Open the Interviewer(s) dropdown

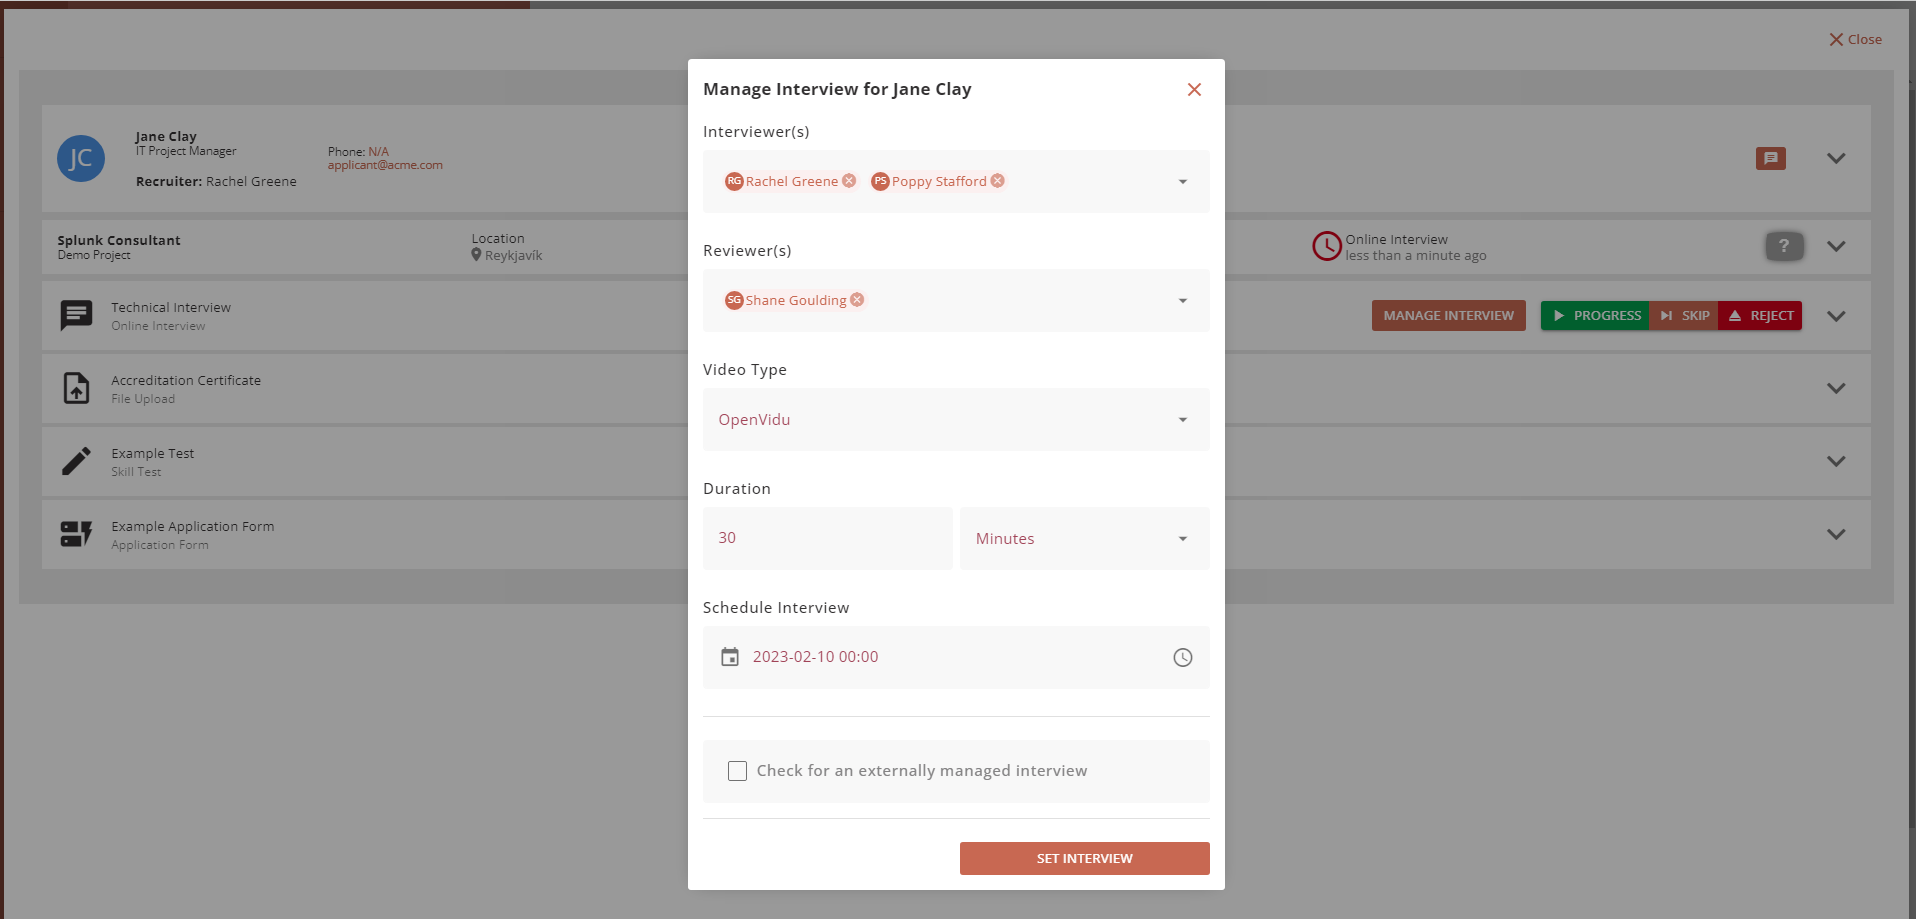[x=1182, y=182]
